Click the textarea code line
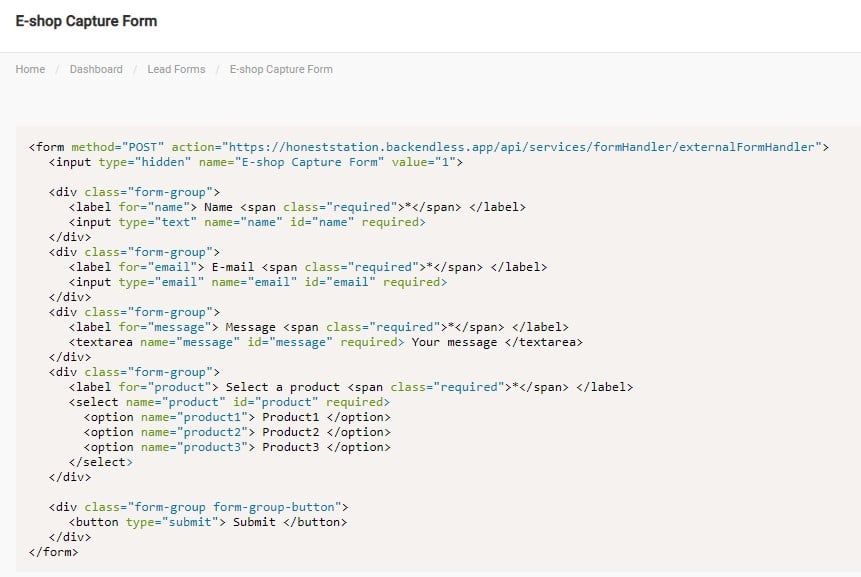Image resolution: width=861 pixels, height=577 pixels. [x=326, y=342]
